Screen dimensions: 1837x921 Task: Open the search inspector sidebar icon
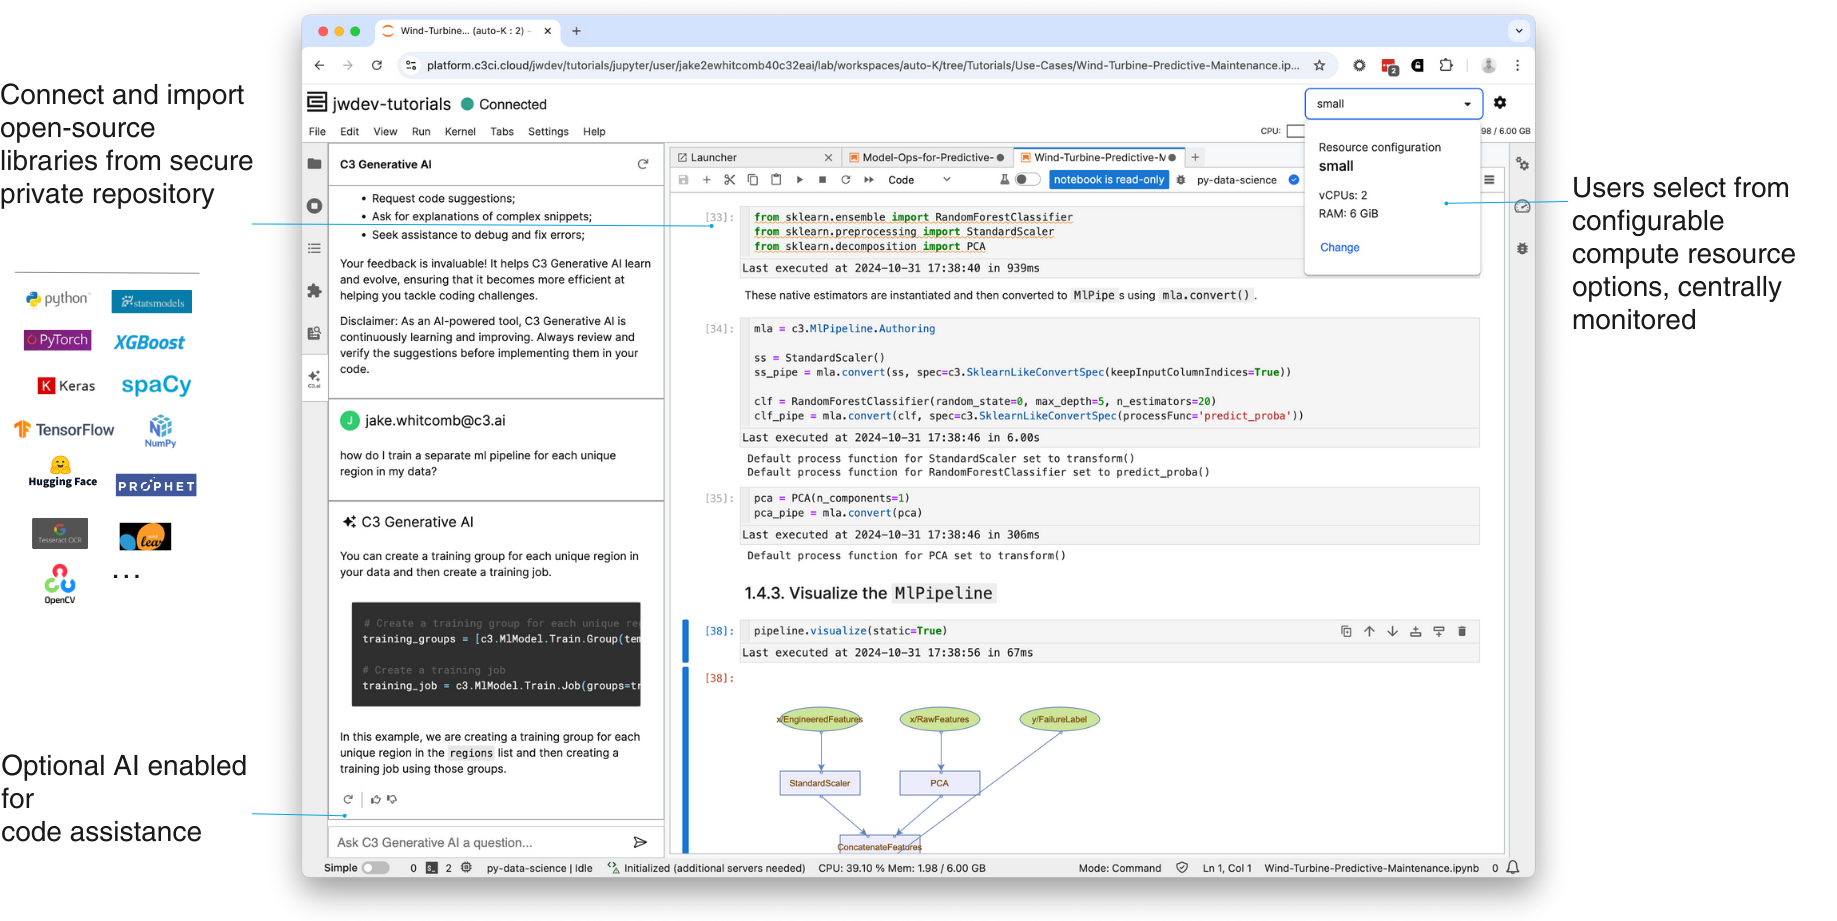[314, 333]
